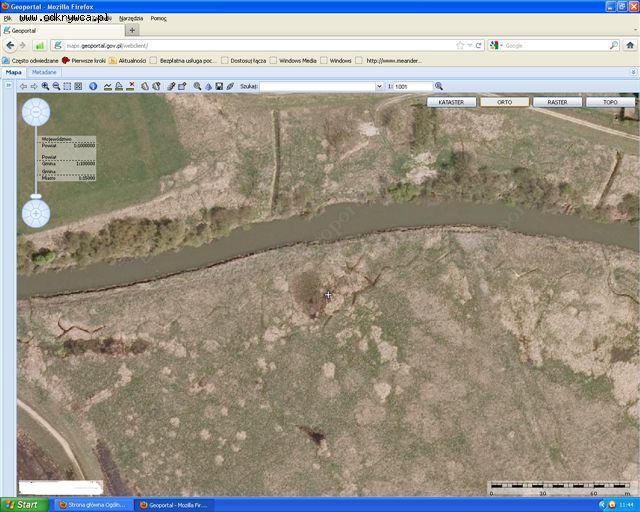Click the previous map view arrow
Viewport: 640px width, 512px height.
pyautogui.click(x=23, y=86)
